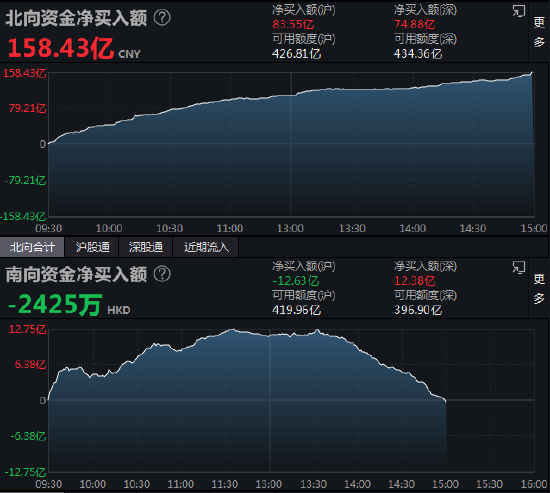Click the southbound curve endpoint at 15:00
The image size is (550, 493).
(x=445, y=400)
